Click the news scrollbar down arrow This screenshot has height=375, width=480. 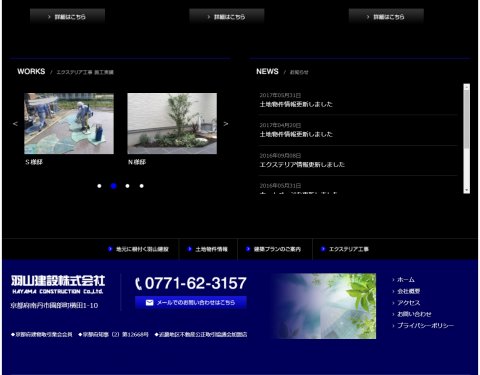coord(466,190)
